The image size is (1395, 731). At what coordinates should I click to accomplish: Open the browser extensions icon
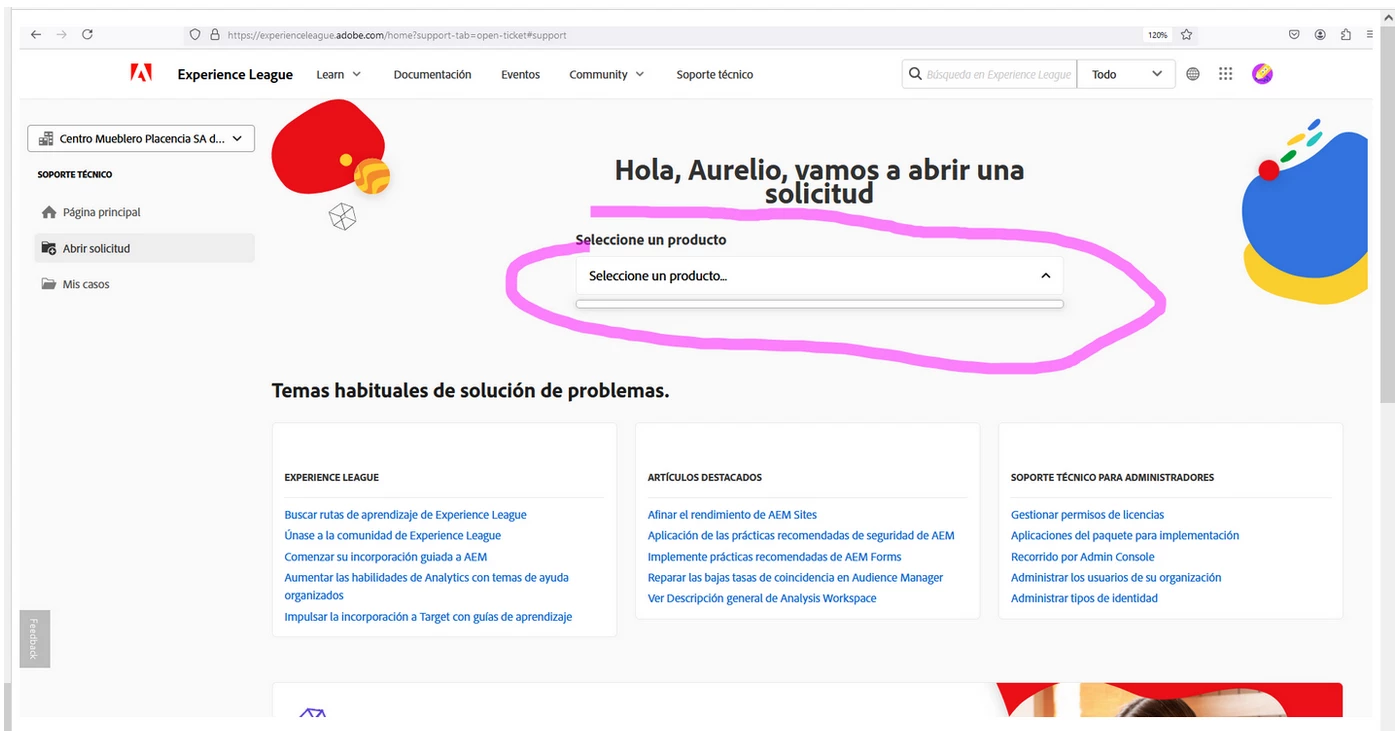point(1346,34)
